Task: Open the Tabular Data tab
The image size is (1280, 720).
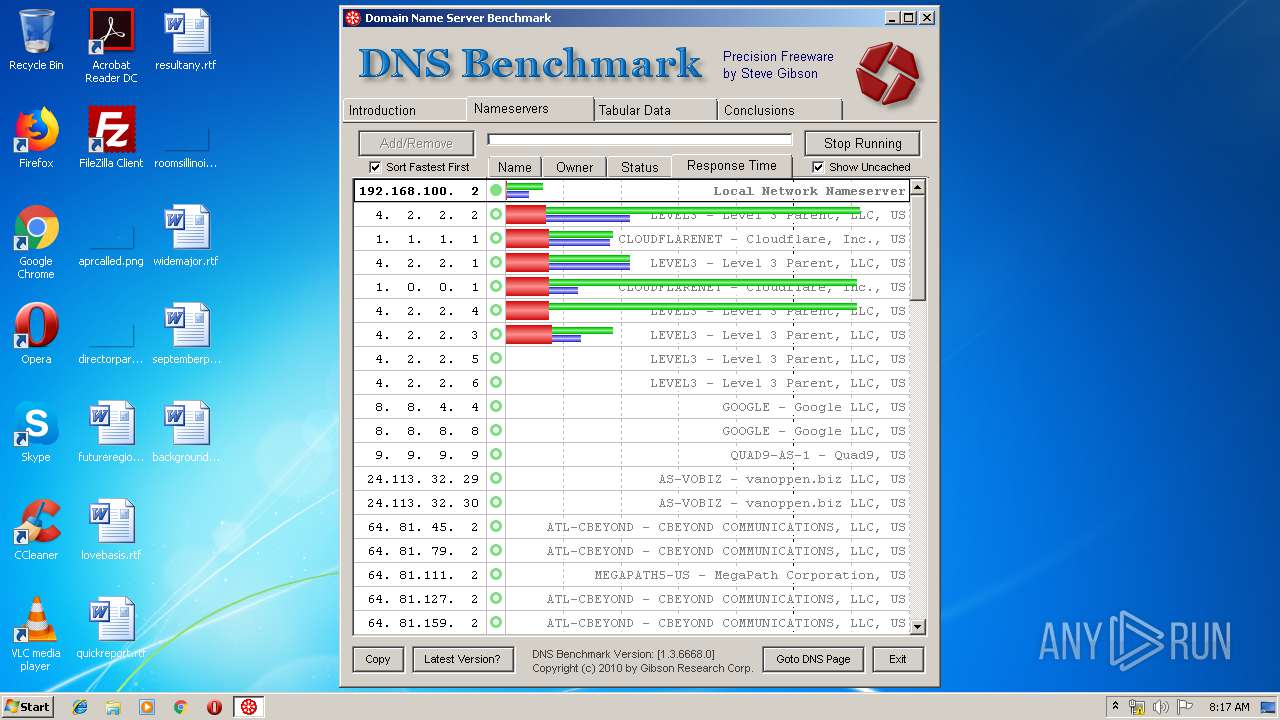Action: [x=654, y=110]
